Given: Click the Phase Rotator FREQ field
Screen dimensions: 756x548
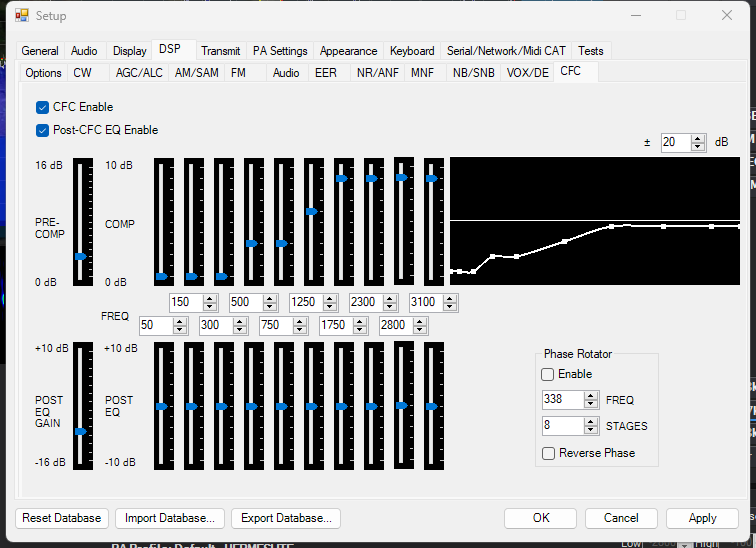Looking at the screenshot, I should point(560,400).
